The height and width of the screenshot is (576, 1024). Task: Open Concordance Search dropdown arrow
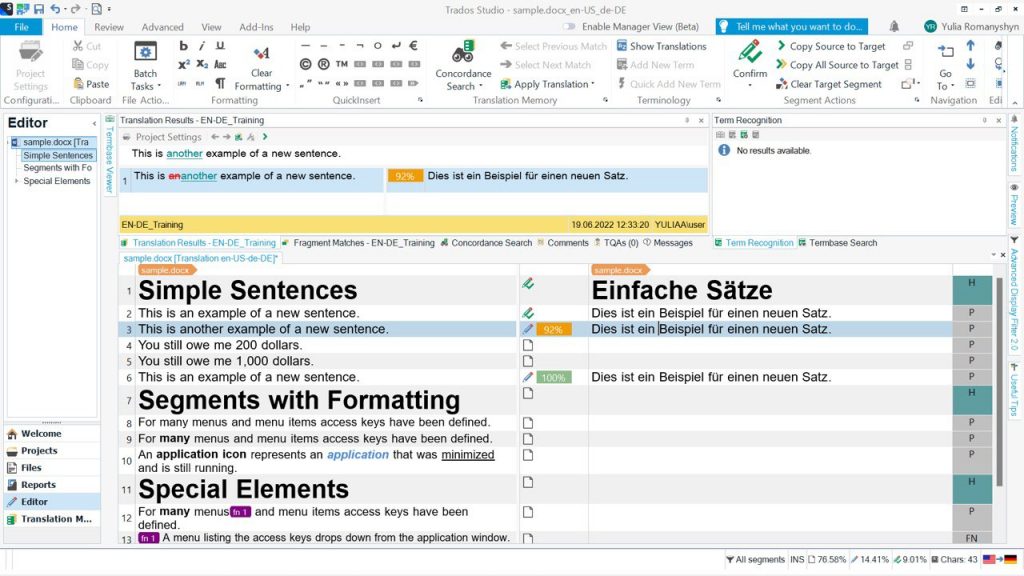[481, 86]
